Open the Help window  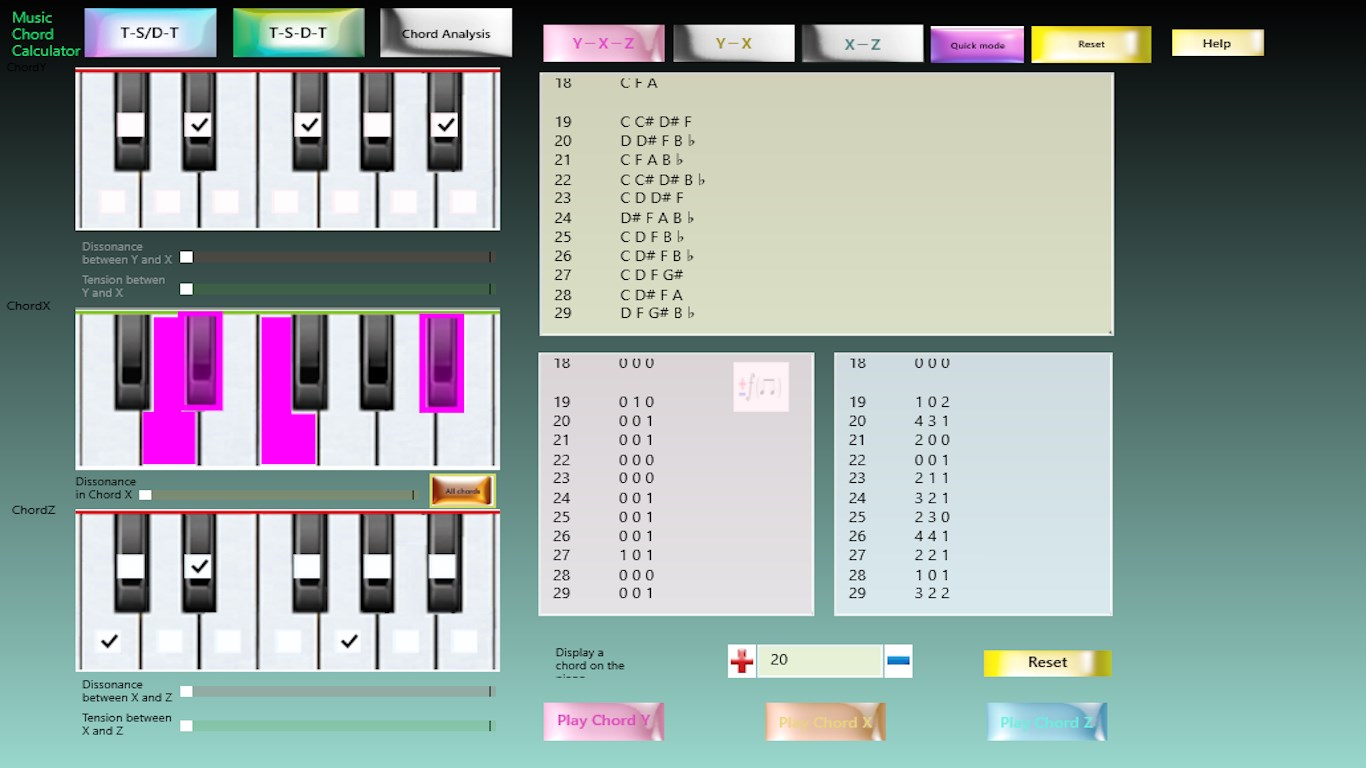(x=1217, y=42)
